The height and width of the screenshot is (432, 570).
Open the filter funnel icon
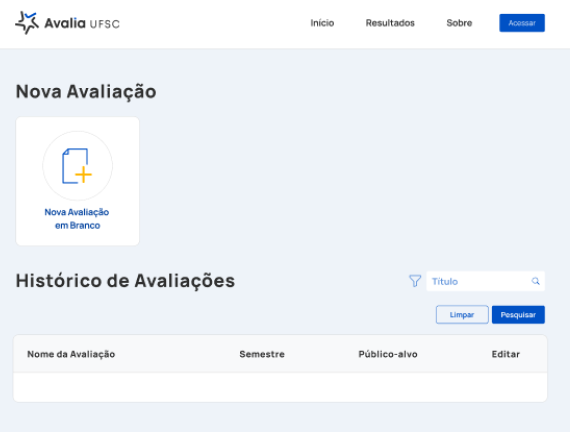point(415,281)
